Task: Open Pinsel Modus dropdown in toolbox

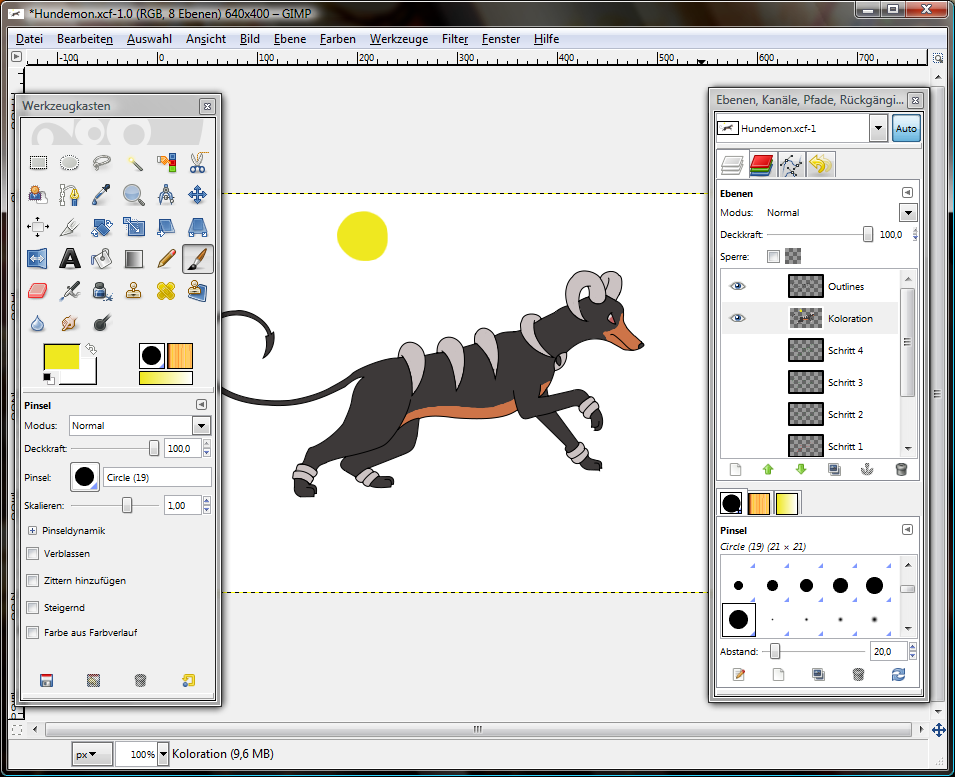Action: coord(202,426)
